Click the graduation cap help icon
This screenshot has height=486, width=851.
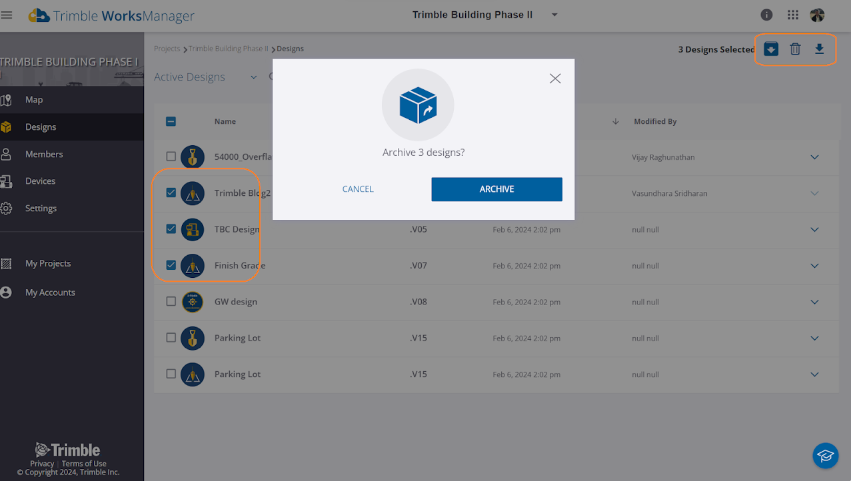pos(825,455)
